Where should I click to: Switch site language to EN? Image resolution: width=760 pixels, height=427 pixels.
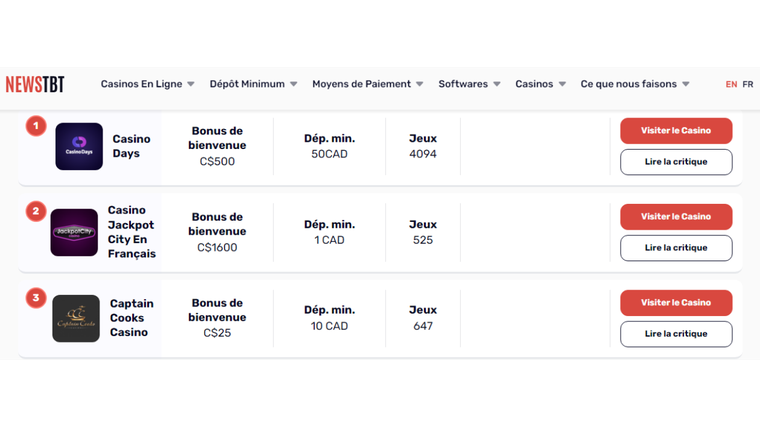click(x=731, y=84)
